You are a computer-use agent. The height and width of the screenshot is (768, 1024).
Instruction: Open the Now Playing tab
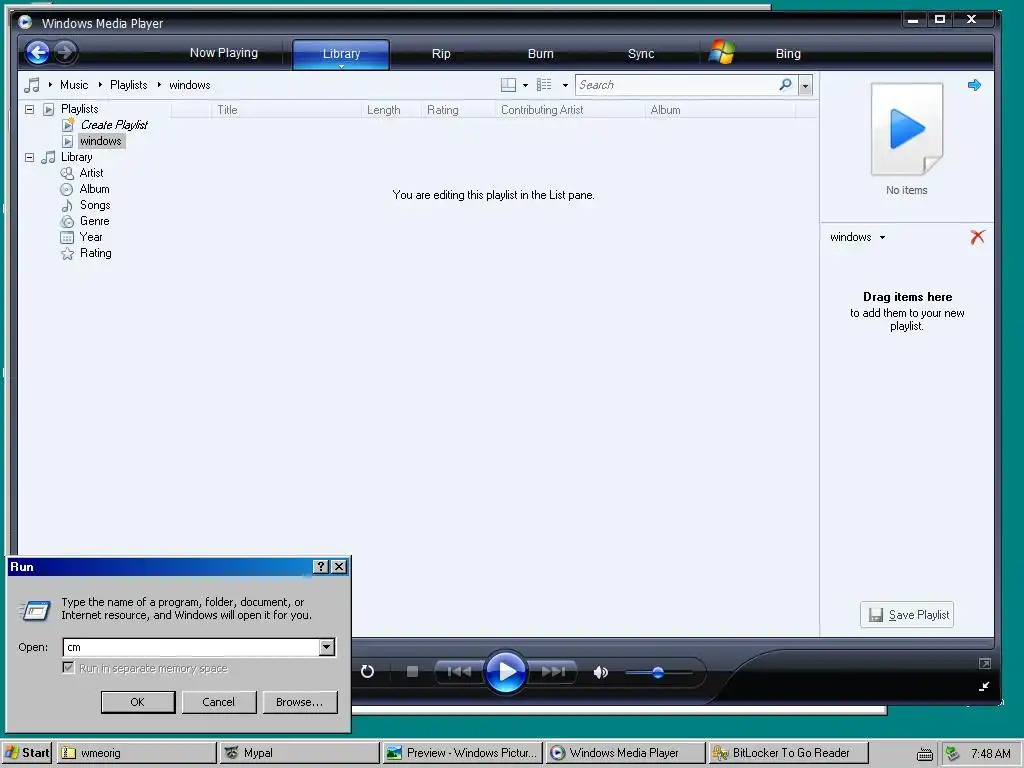pyautogui.click(x=223, y=53)
